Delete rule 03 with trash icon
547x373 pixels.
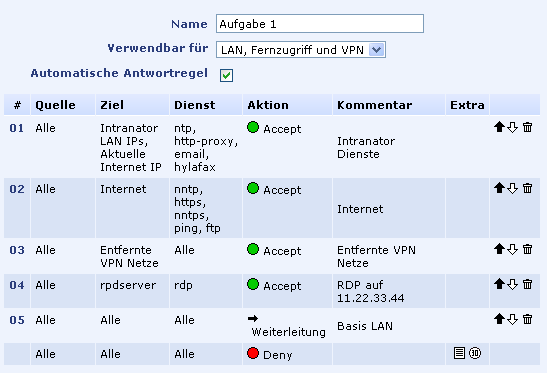coord(527,249)
